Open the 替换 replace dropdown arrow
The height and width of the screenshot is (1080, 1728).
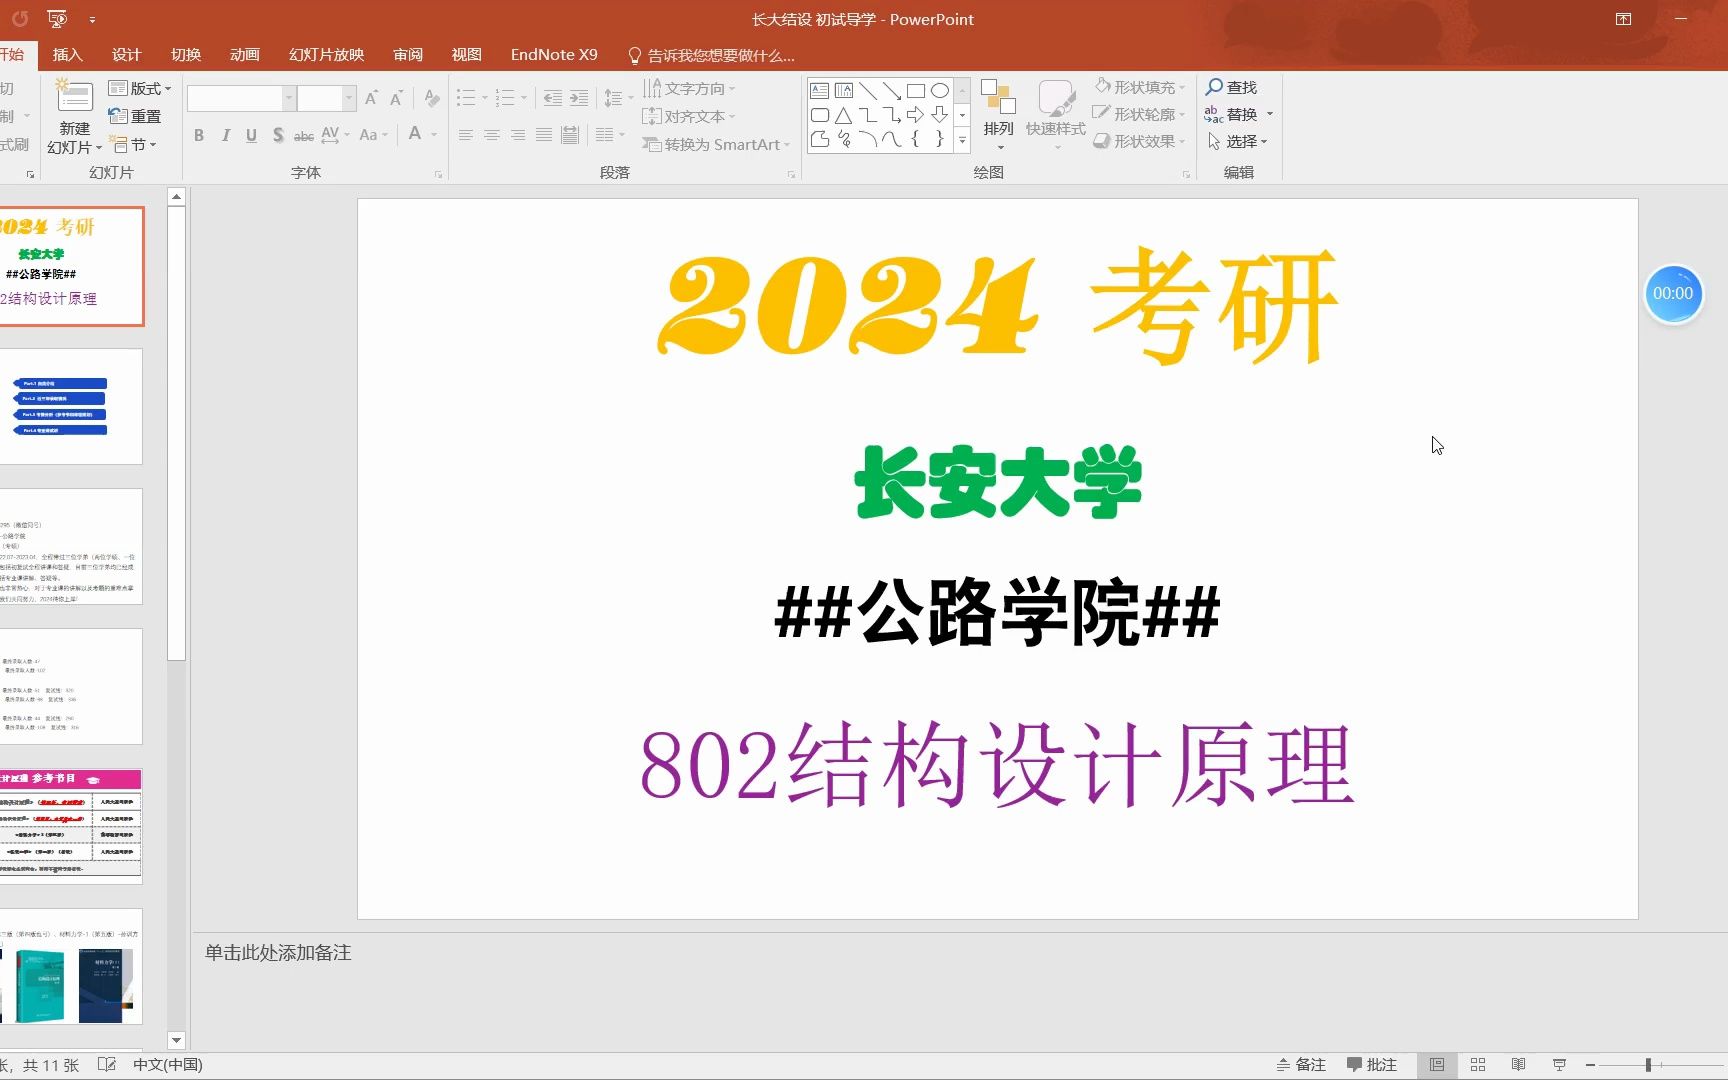pos(1270,114)
